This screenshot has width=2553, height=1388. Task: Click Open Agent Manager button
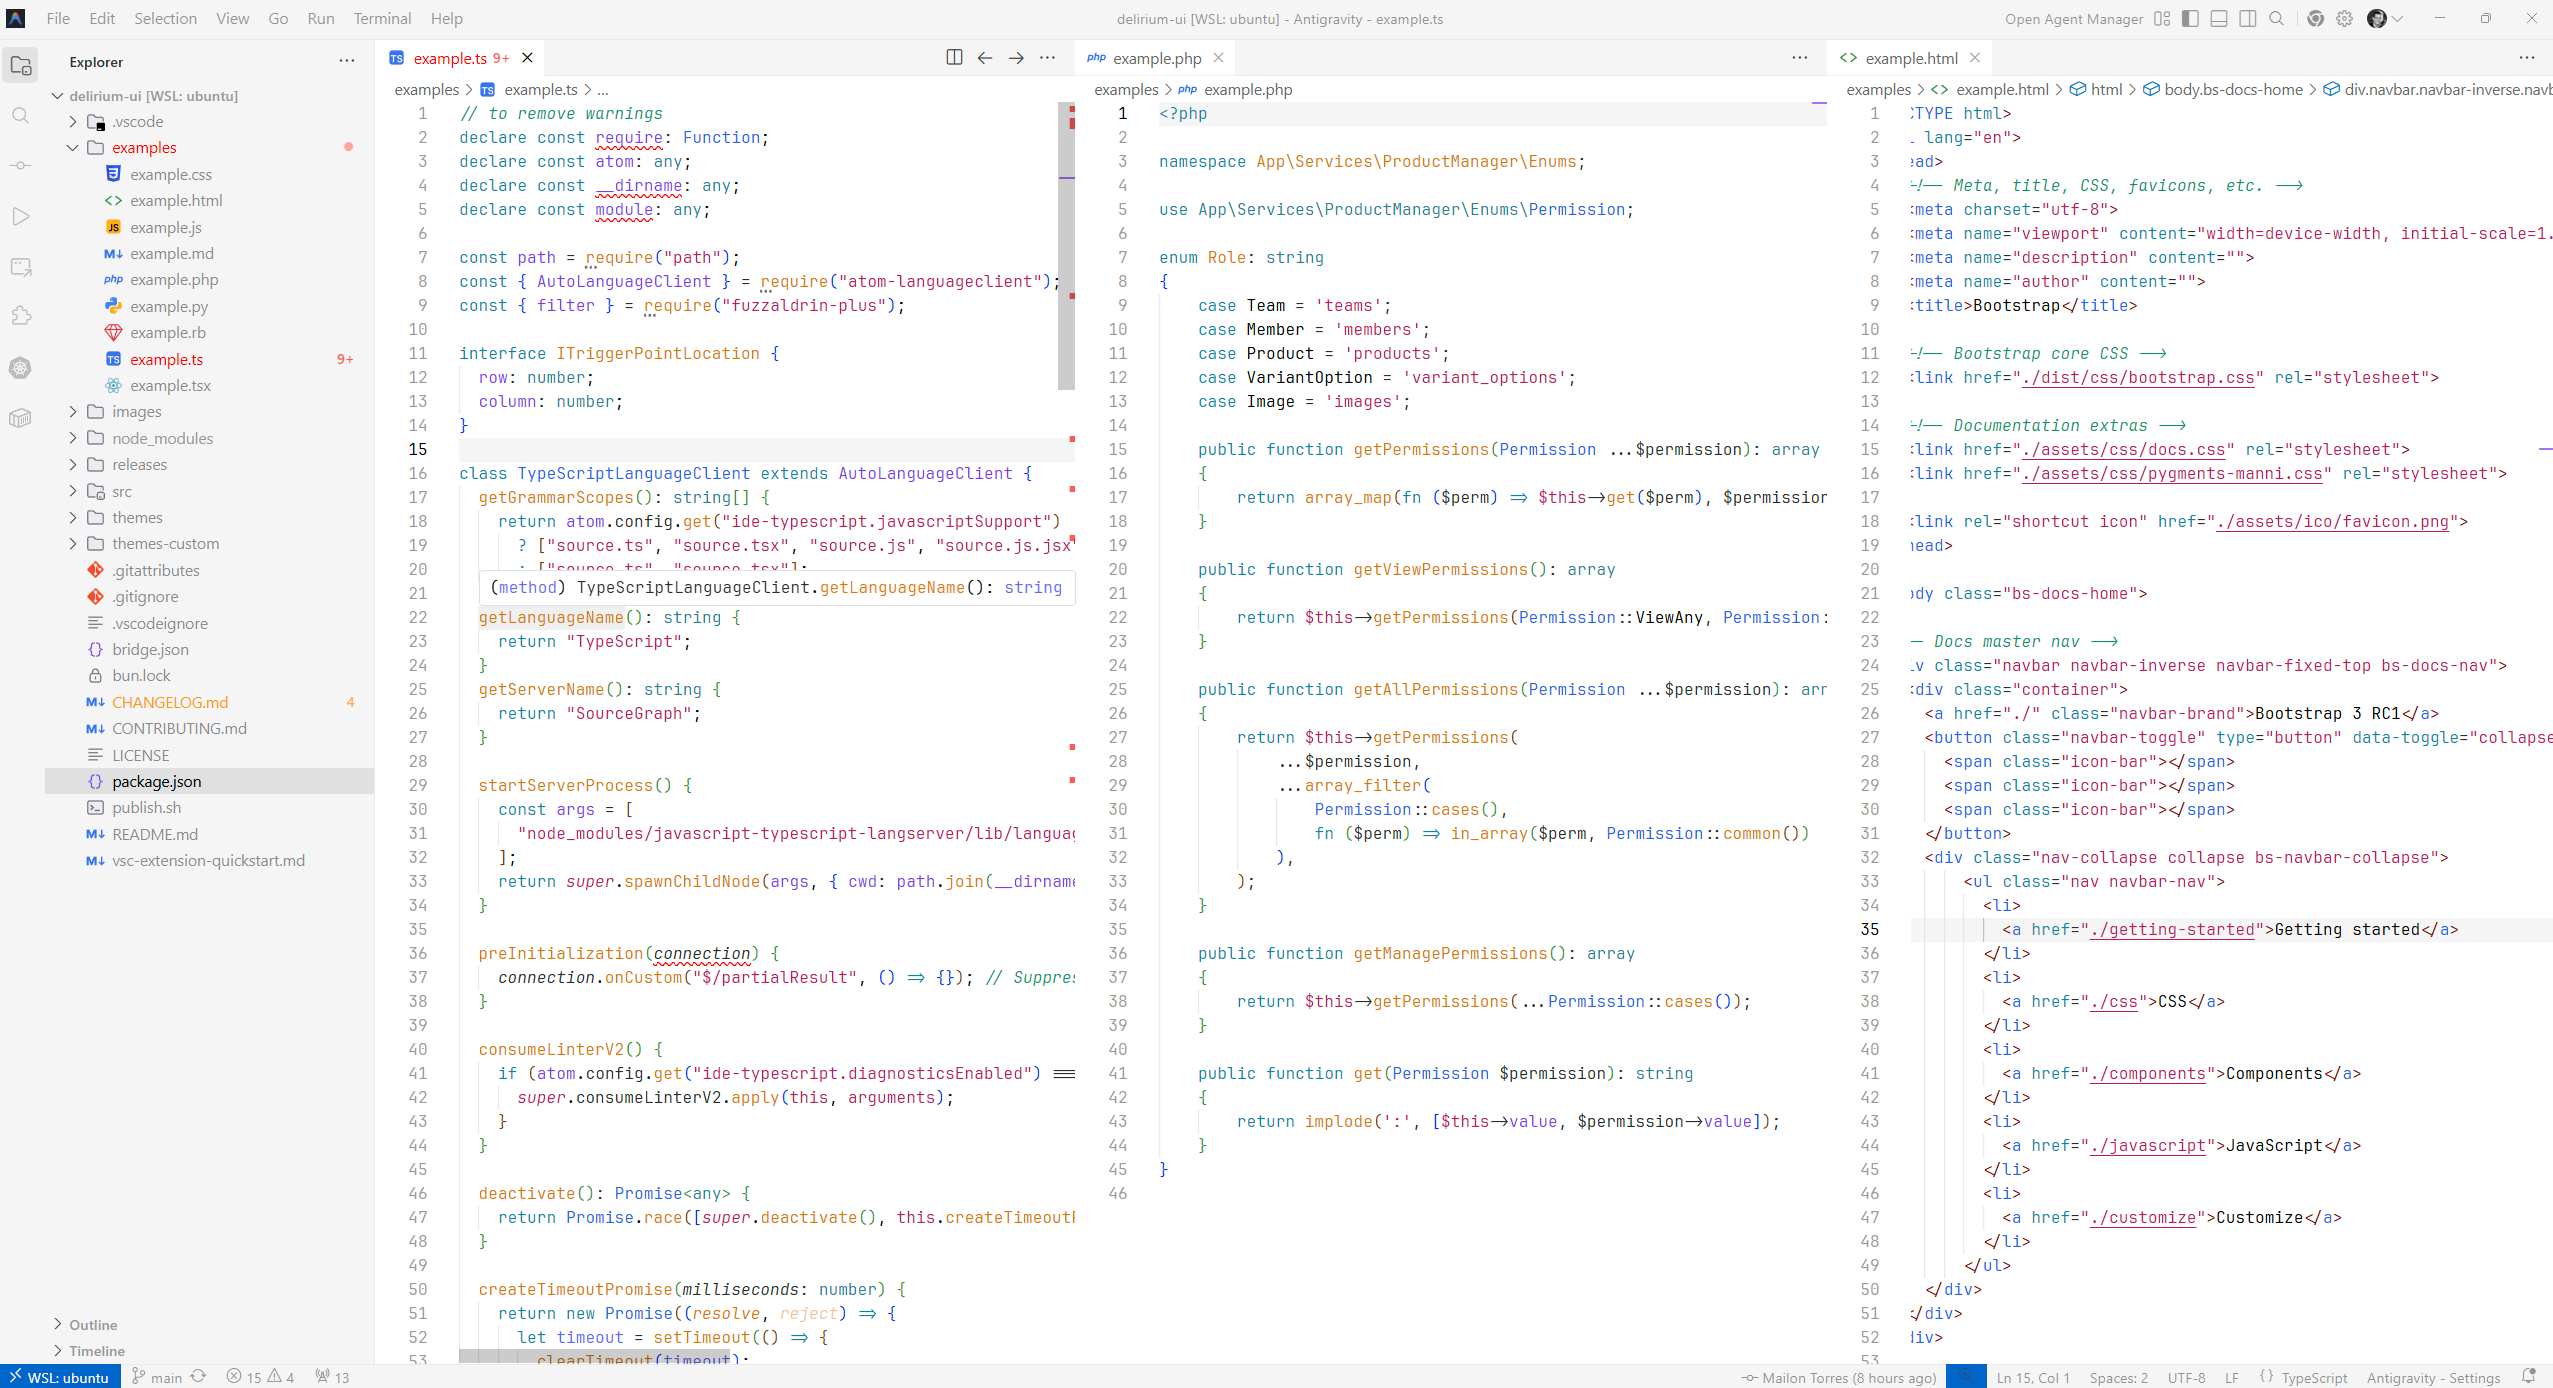[x=2073, y=19]
